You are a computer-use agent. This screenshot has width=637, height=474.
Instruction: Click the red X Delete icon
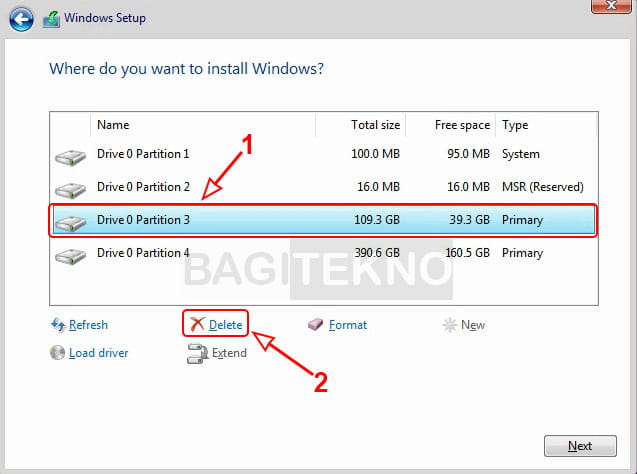(x=197, y=324)
